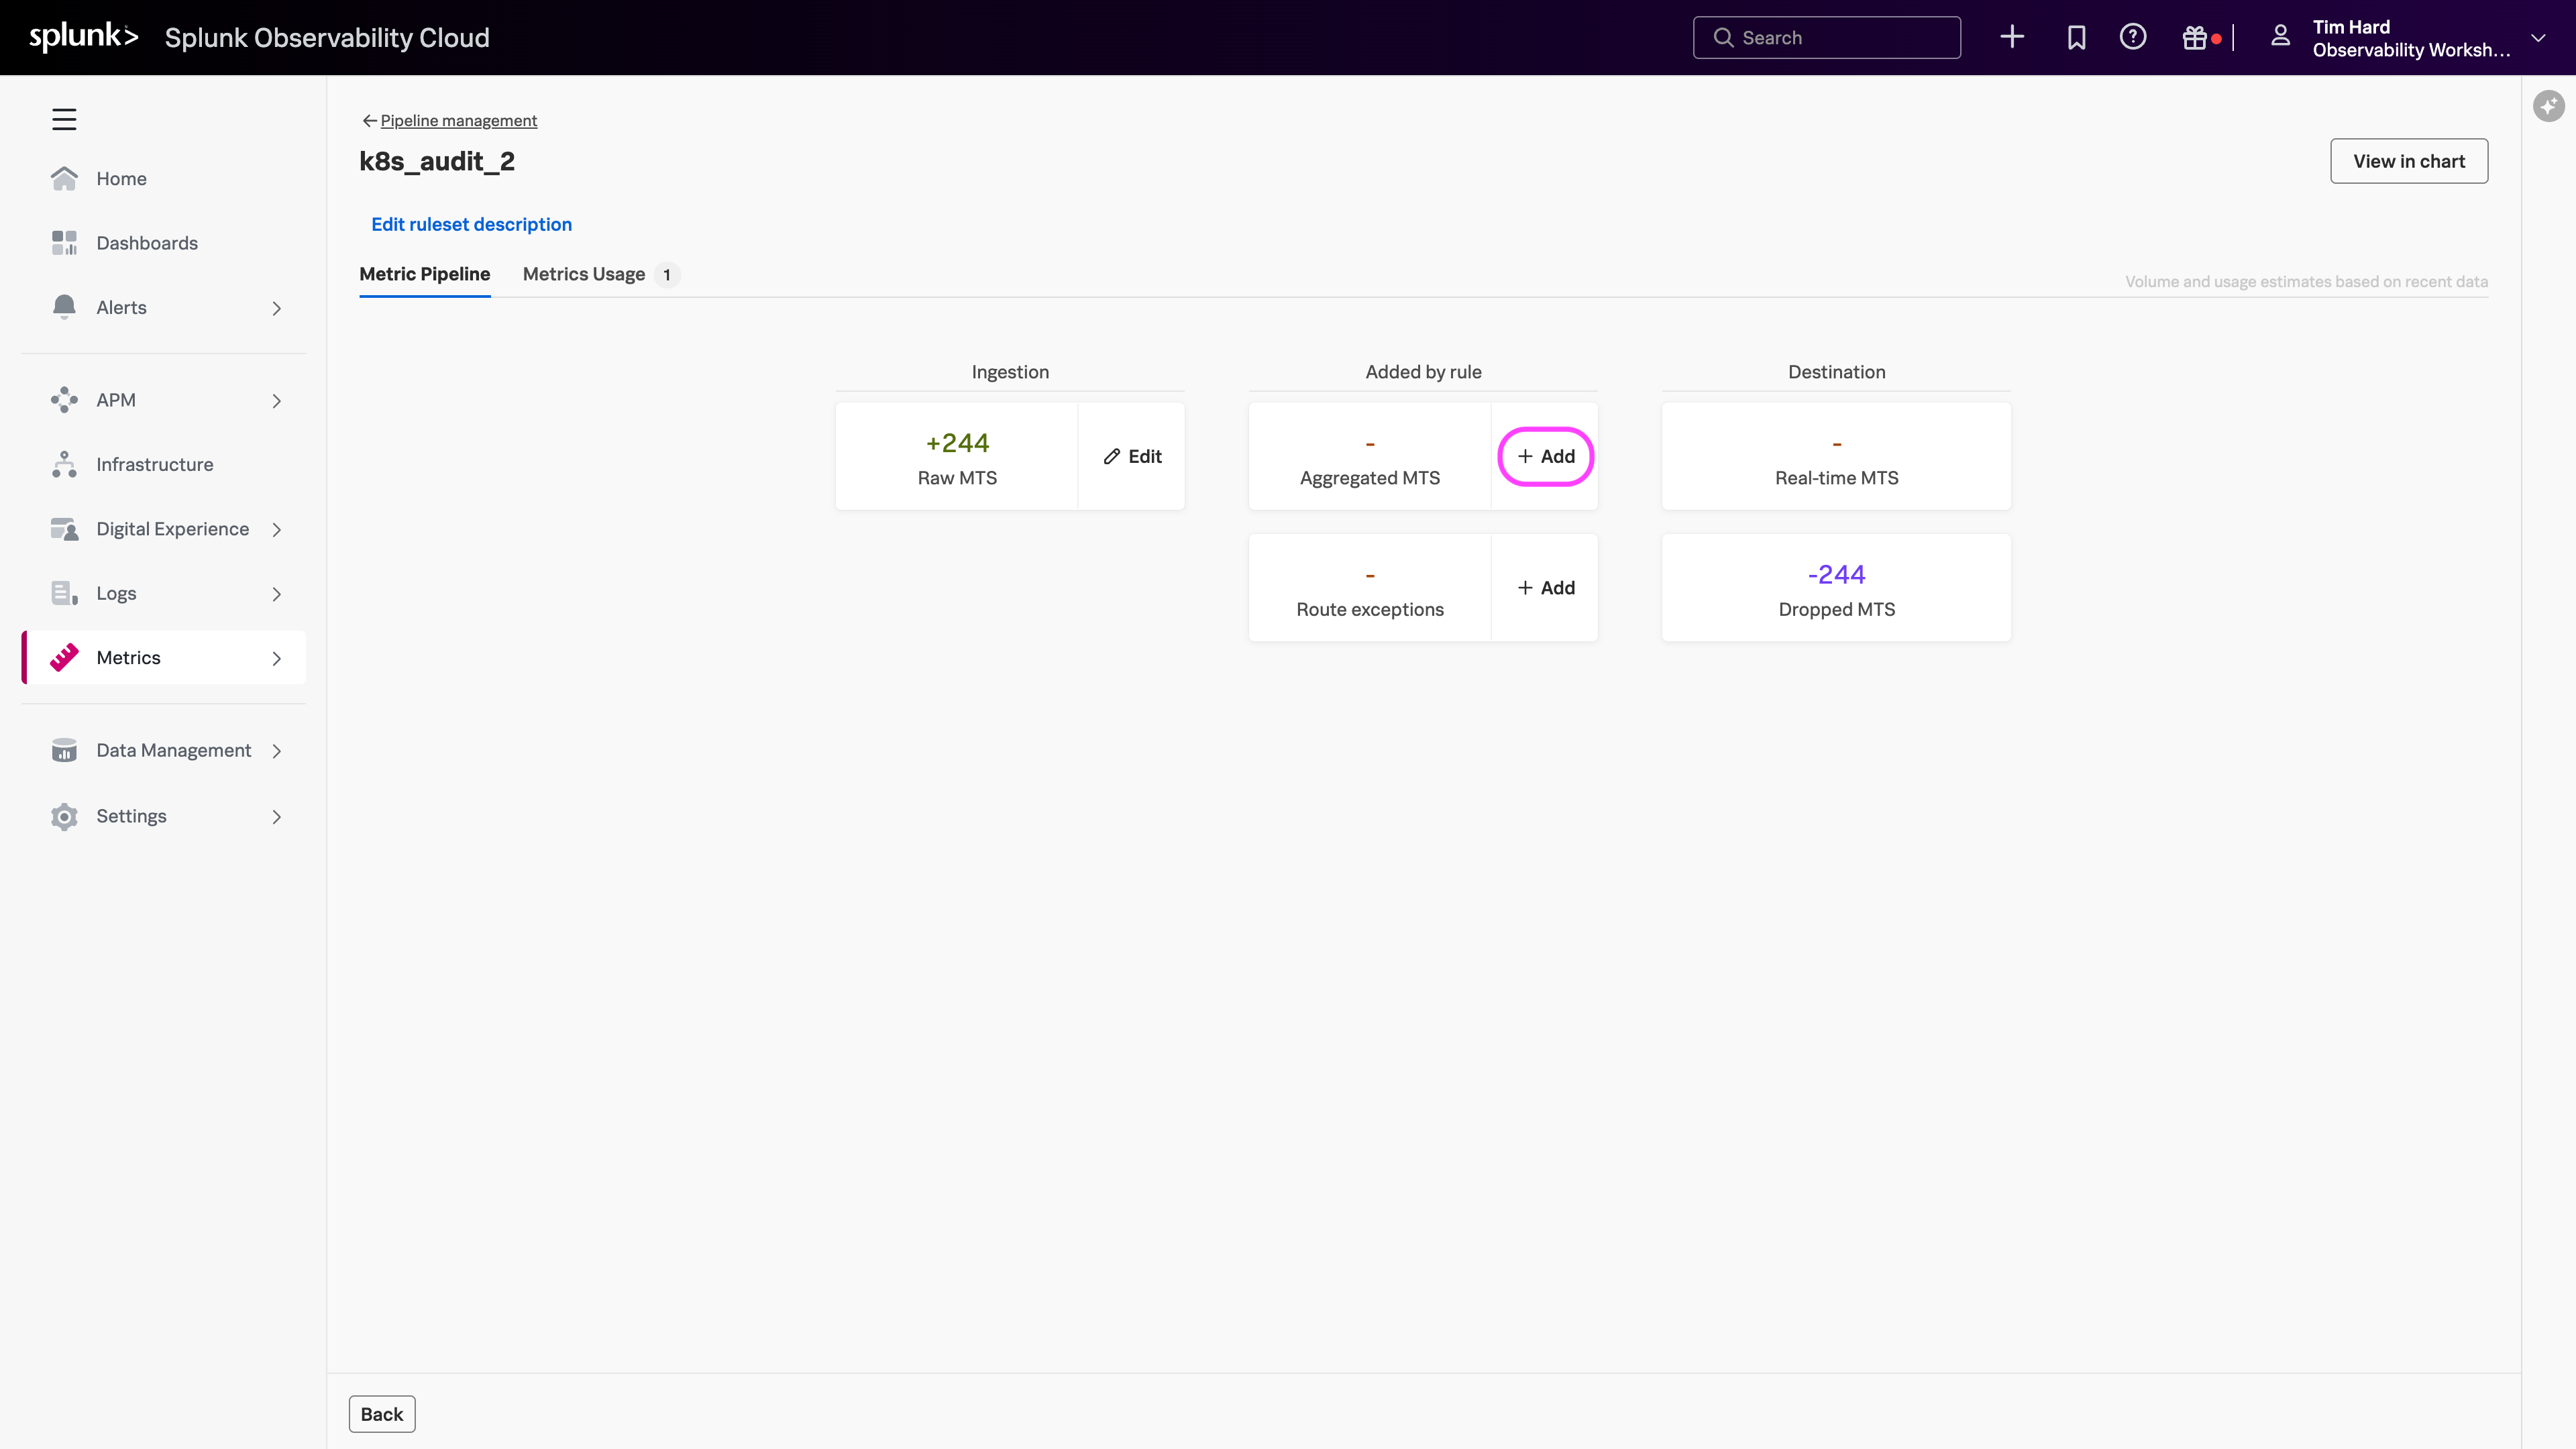Click the Edit ruleset description link
This screenshot has width=2576, height=1449.
tap(472, 224)
